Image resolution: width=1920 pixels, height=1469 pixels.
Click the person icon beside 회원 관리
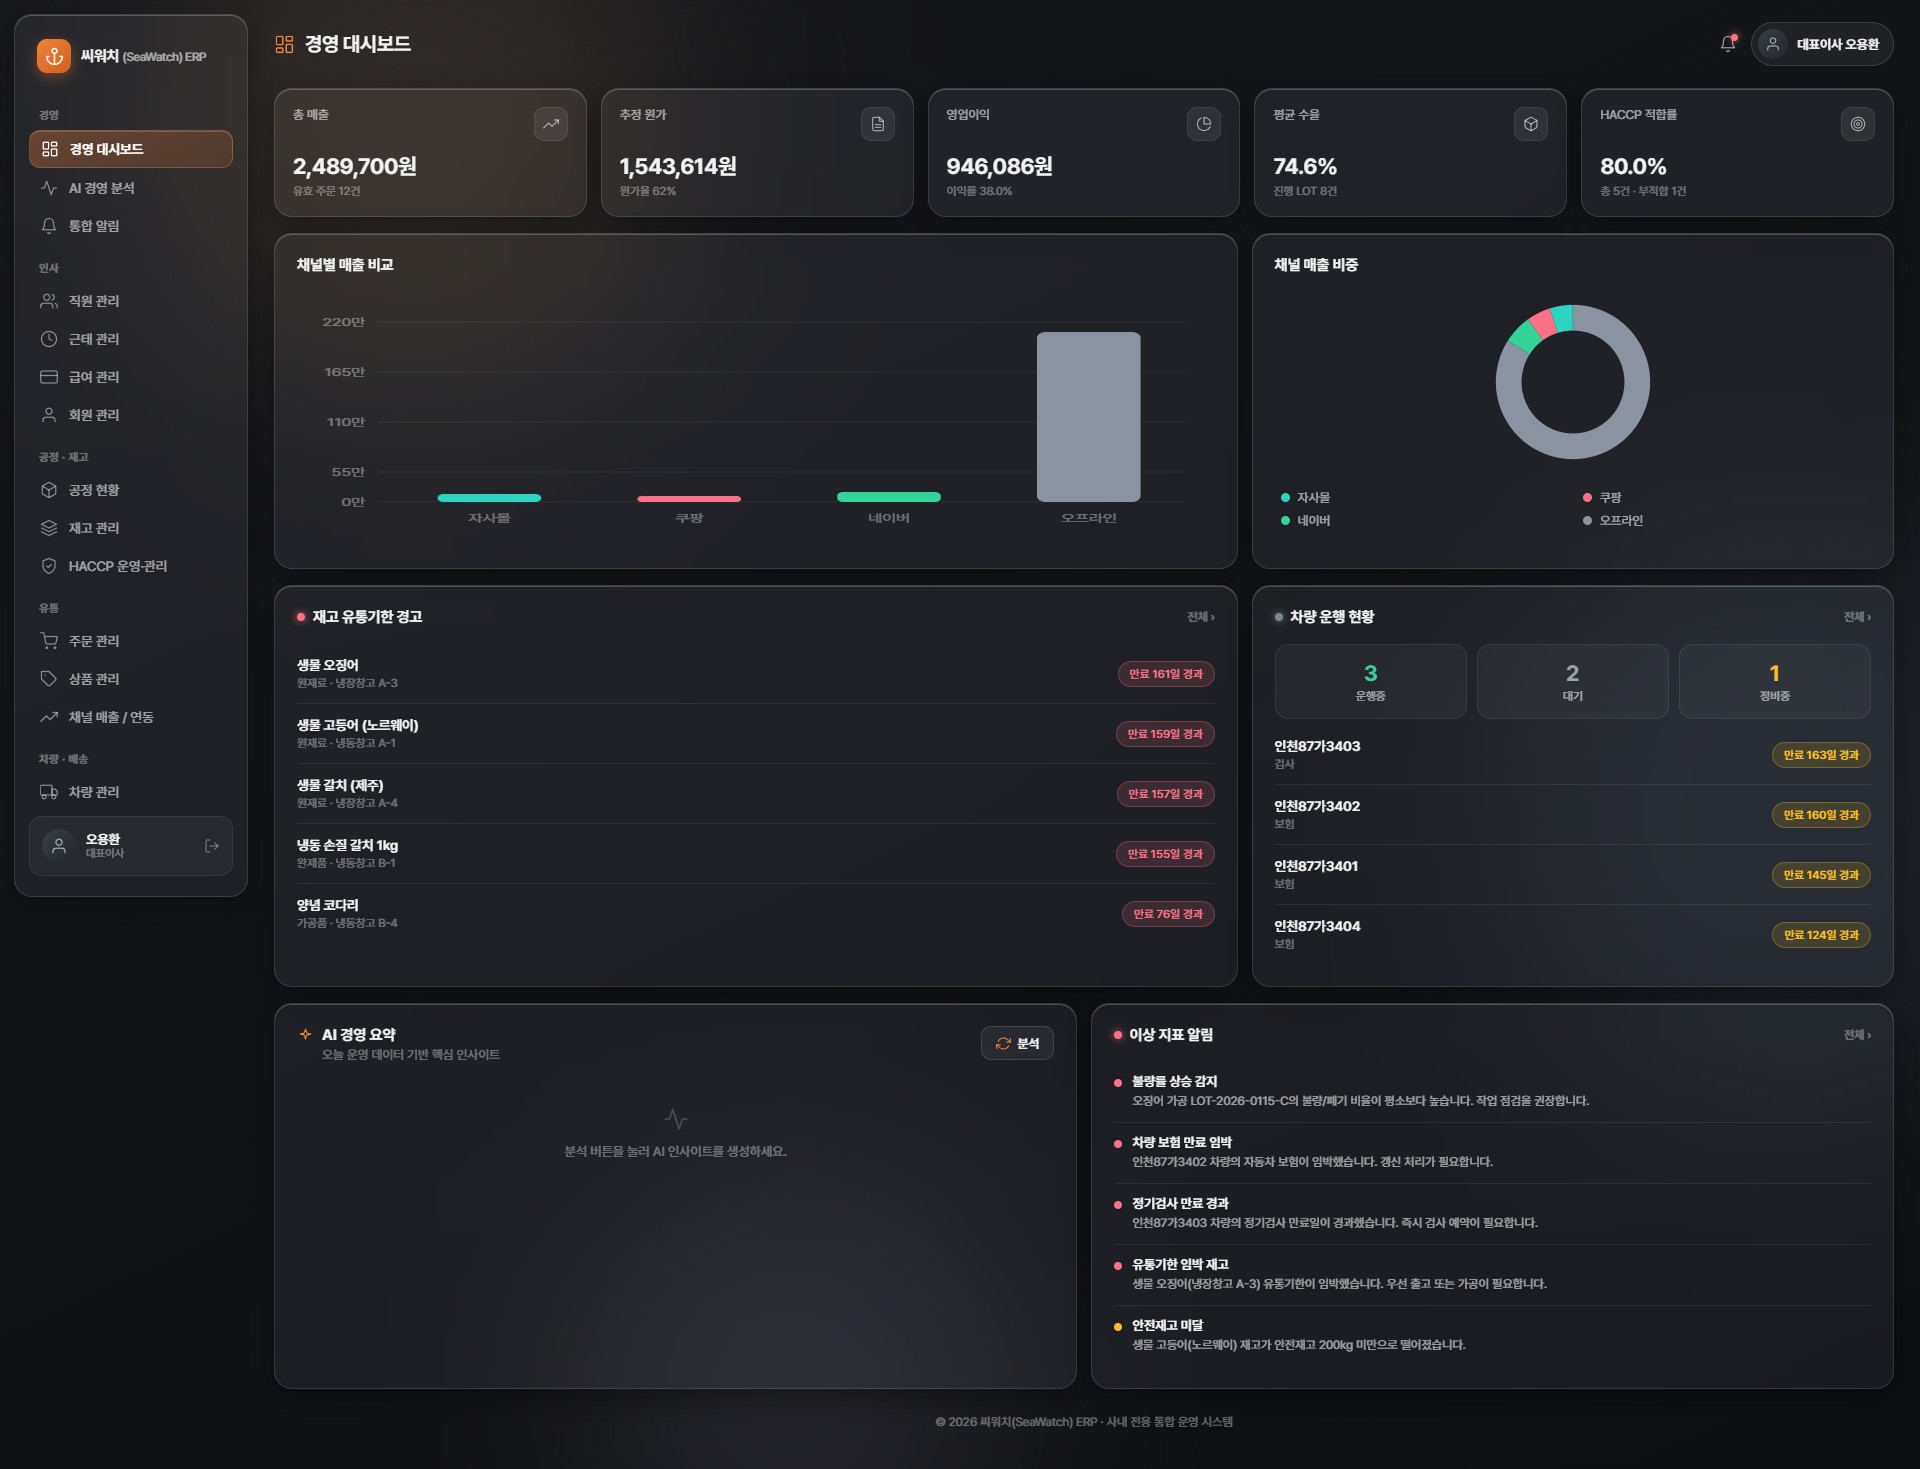48,415
